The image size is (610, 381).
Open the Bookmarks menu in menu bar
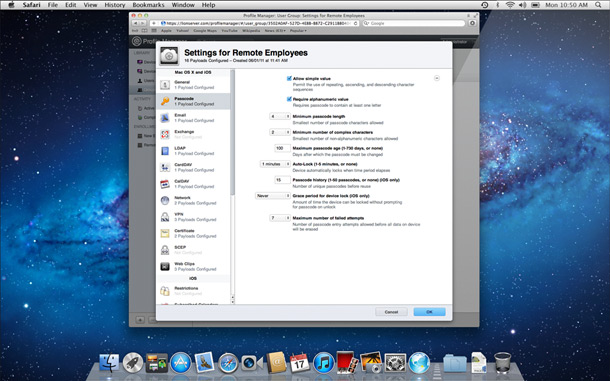148,5
